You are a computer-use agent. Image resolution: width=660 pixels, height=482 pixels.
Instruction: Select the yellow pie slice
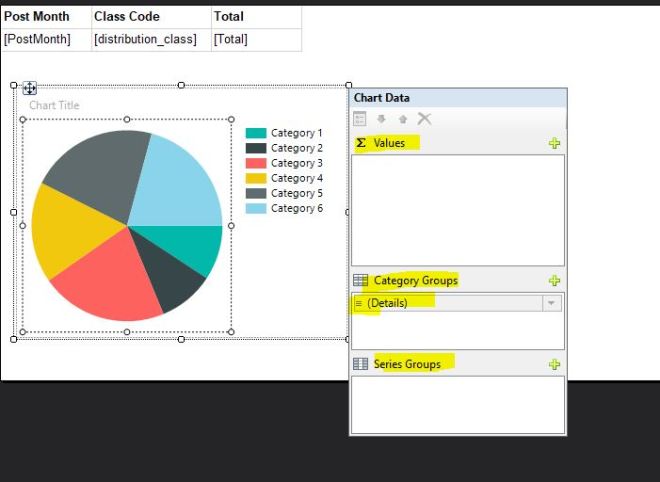72,227
